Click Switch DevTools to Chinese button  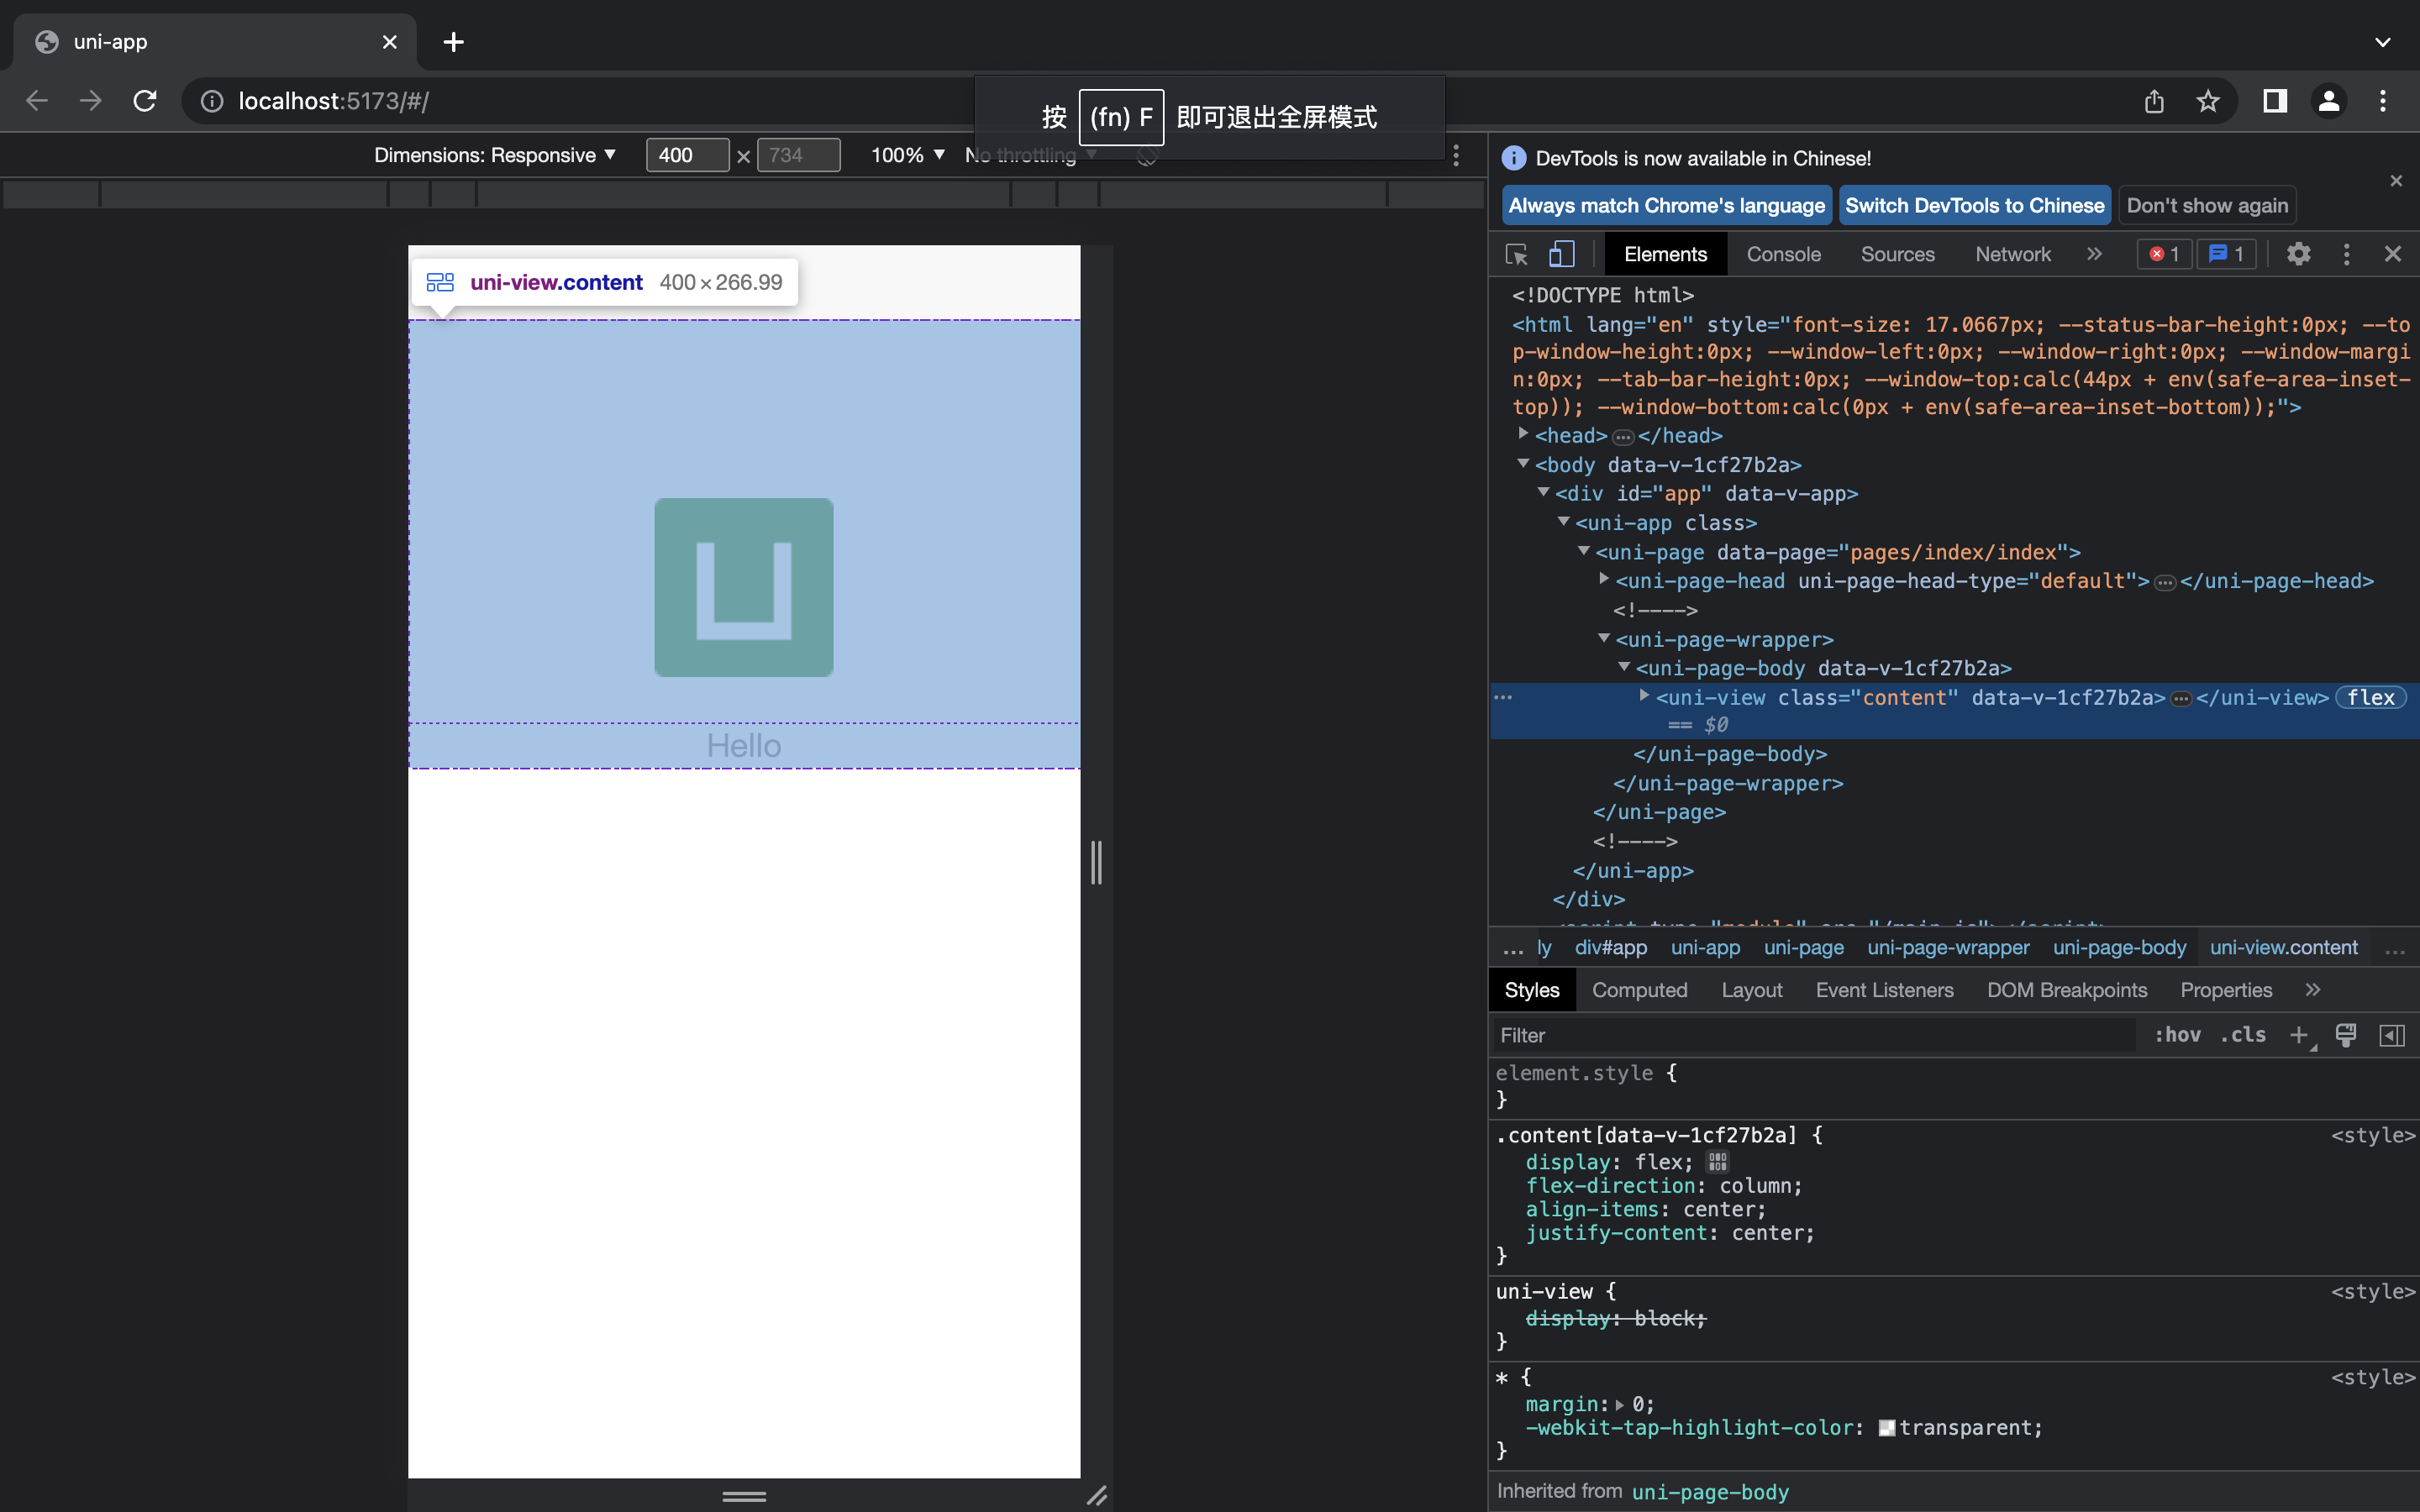(1974, 205)
